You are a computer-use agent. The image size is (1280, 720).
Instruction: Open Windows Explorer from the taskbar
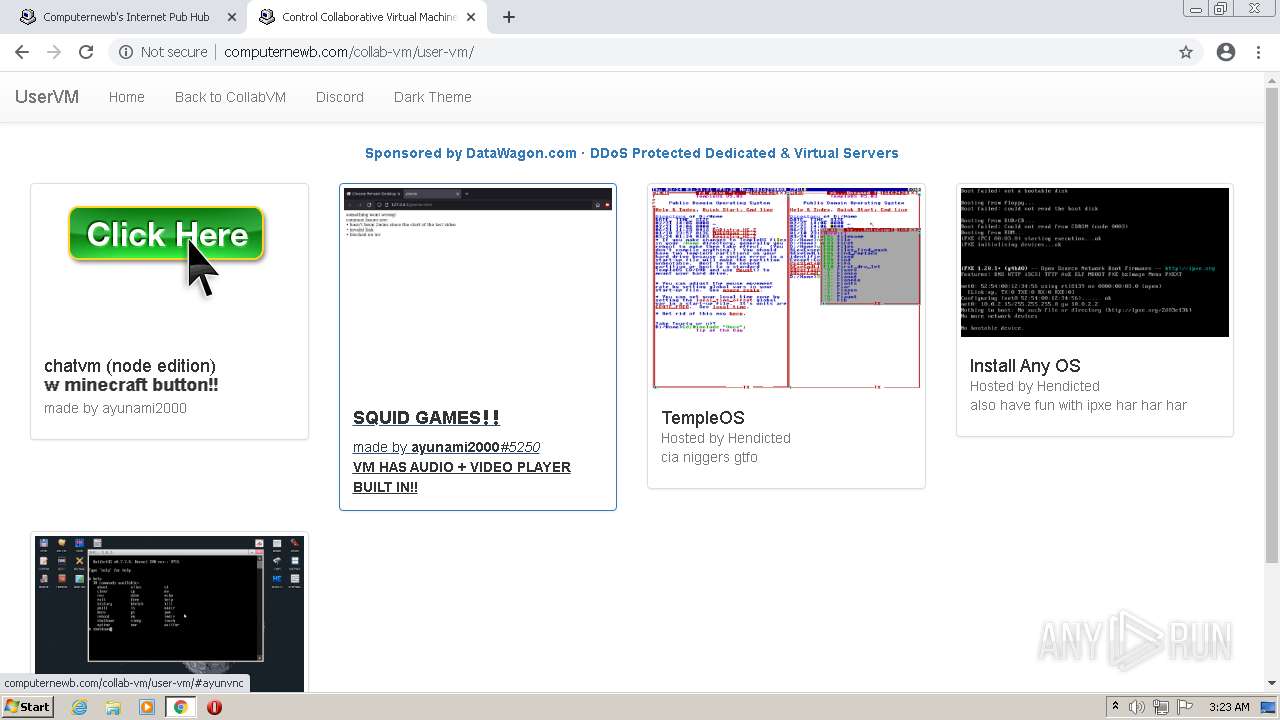click(113, 707)
